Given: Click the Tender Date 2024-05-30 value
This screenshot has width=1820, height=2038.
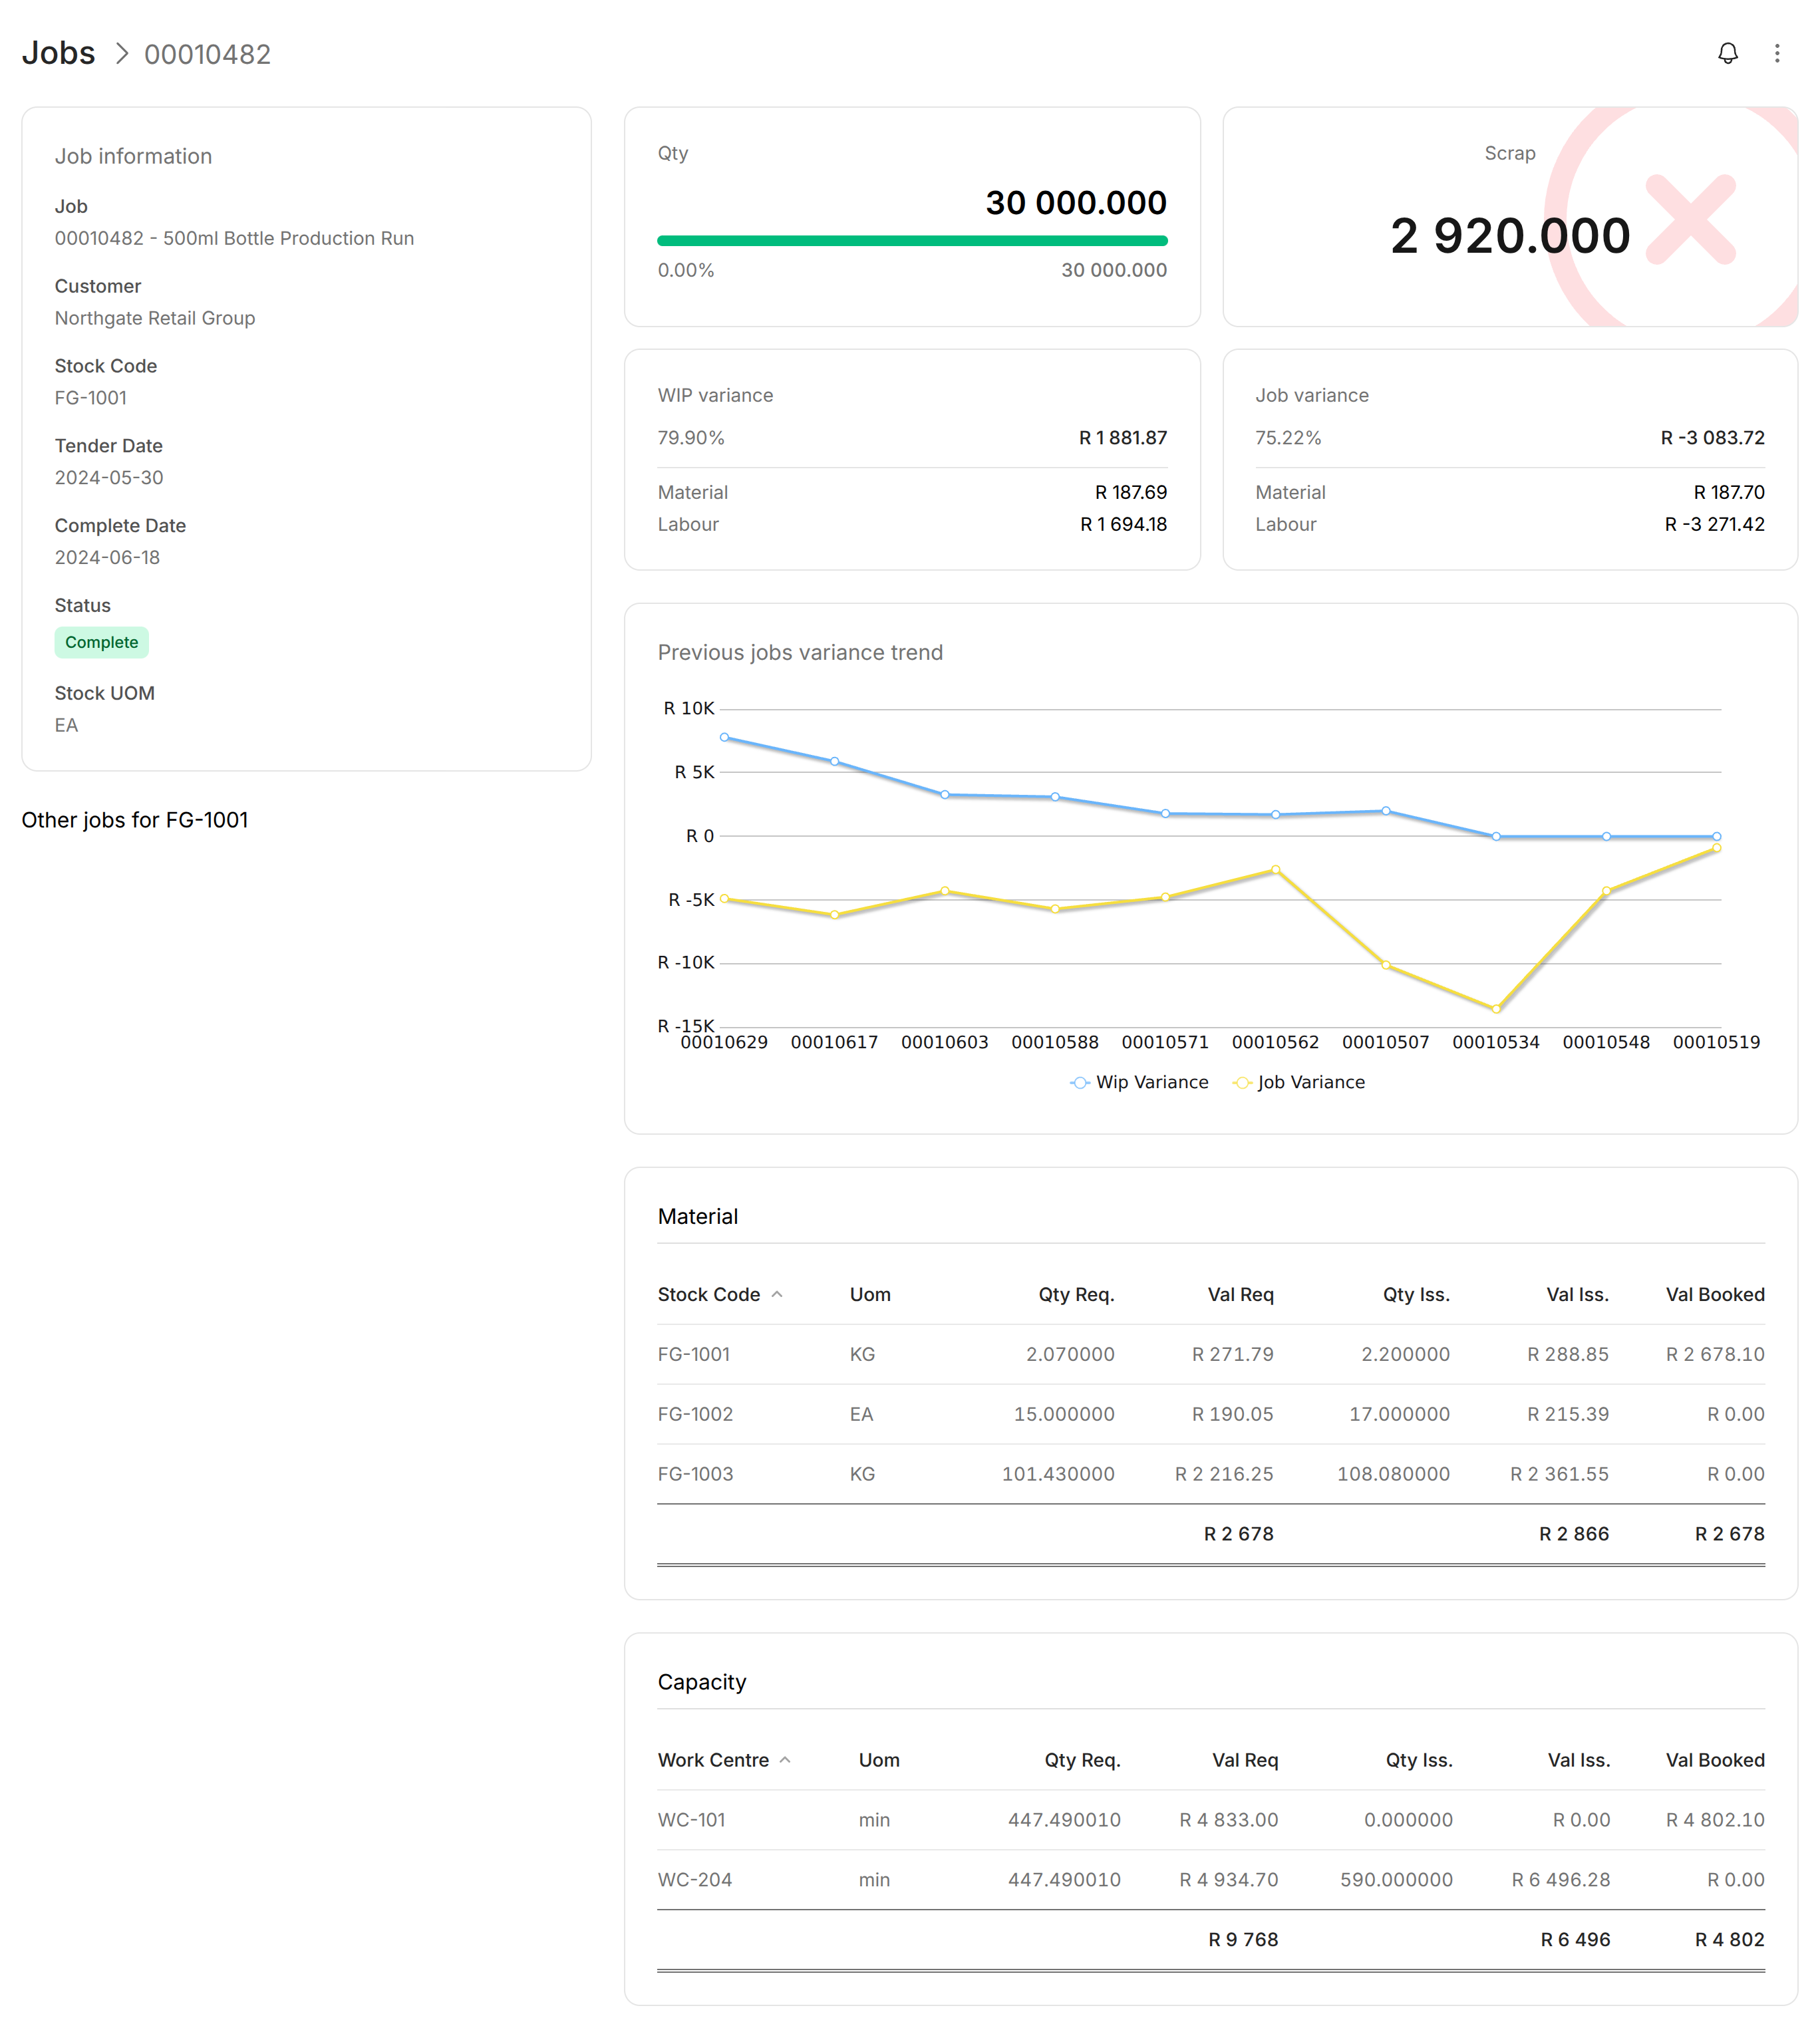Looking at the screenshot, I should coord(109,478).
